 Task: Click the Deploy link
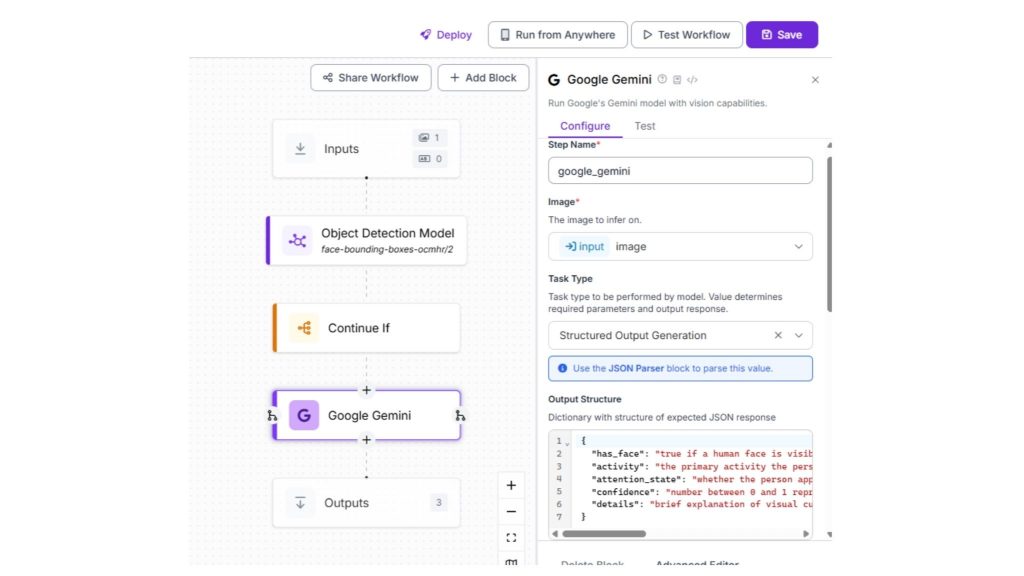pyautogui.click(x=446, y=35)
